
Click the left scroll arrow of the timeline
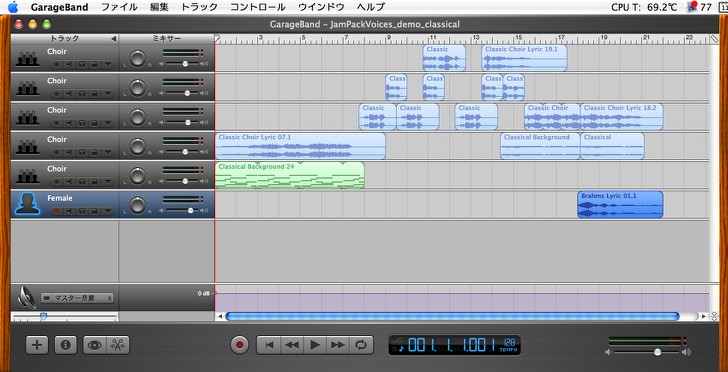[220, 316]
